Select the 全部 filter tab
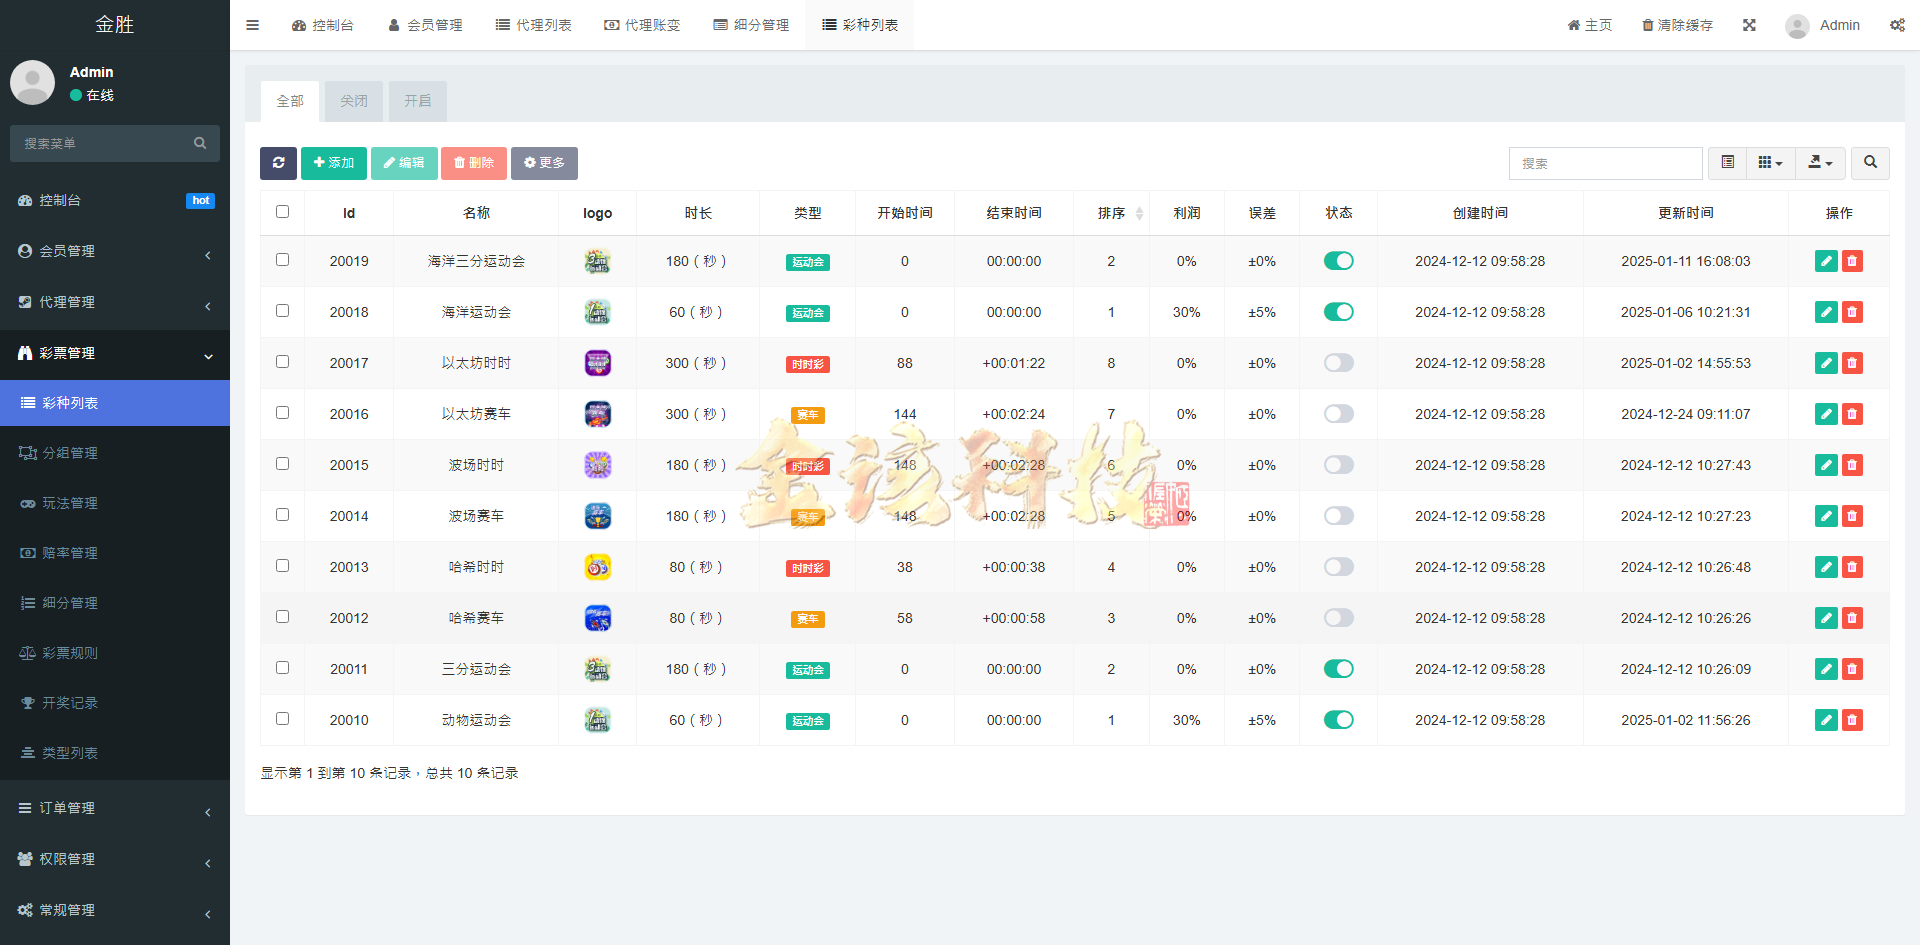Viewport: 1920px width, 945px height. pyautogui.click(x=290, y=101)
